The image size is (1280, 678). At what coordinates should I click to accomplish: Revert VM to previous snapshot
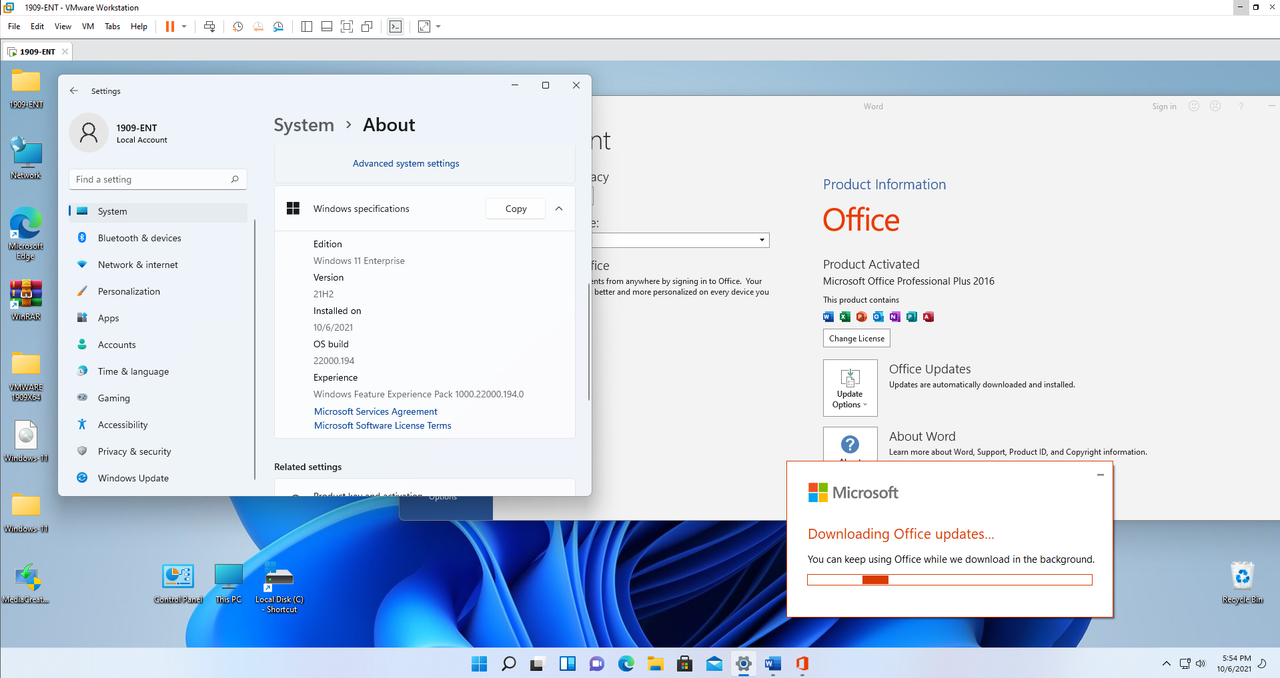coord(258,26)
